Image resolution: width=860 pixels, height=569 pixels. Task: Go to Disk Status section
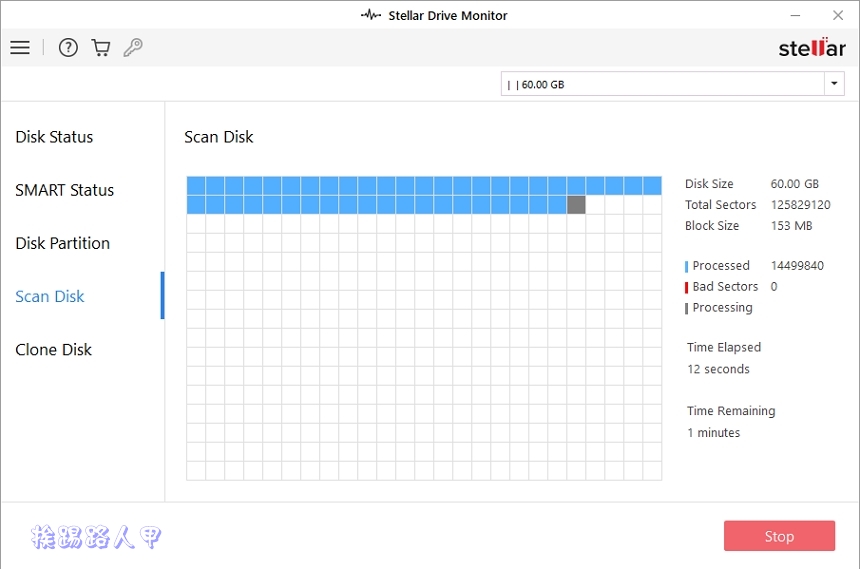[54, 137]
